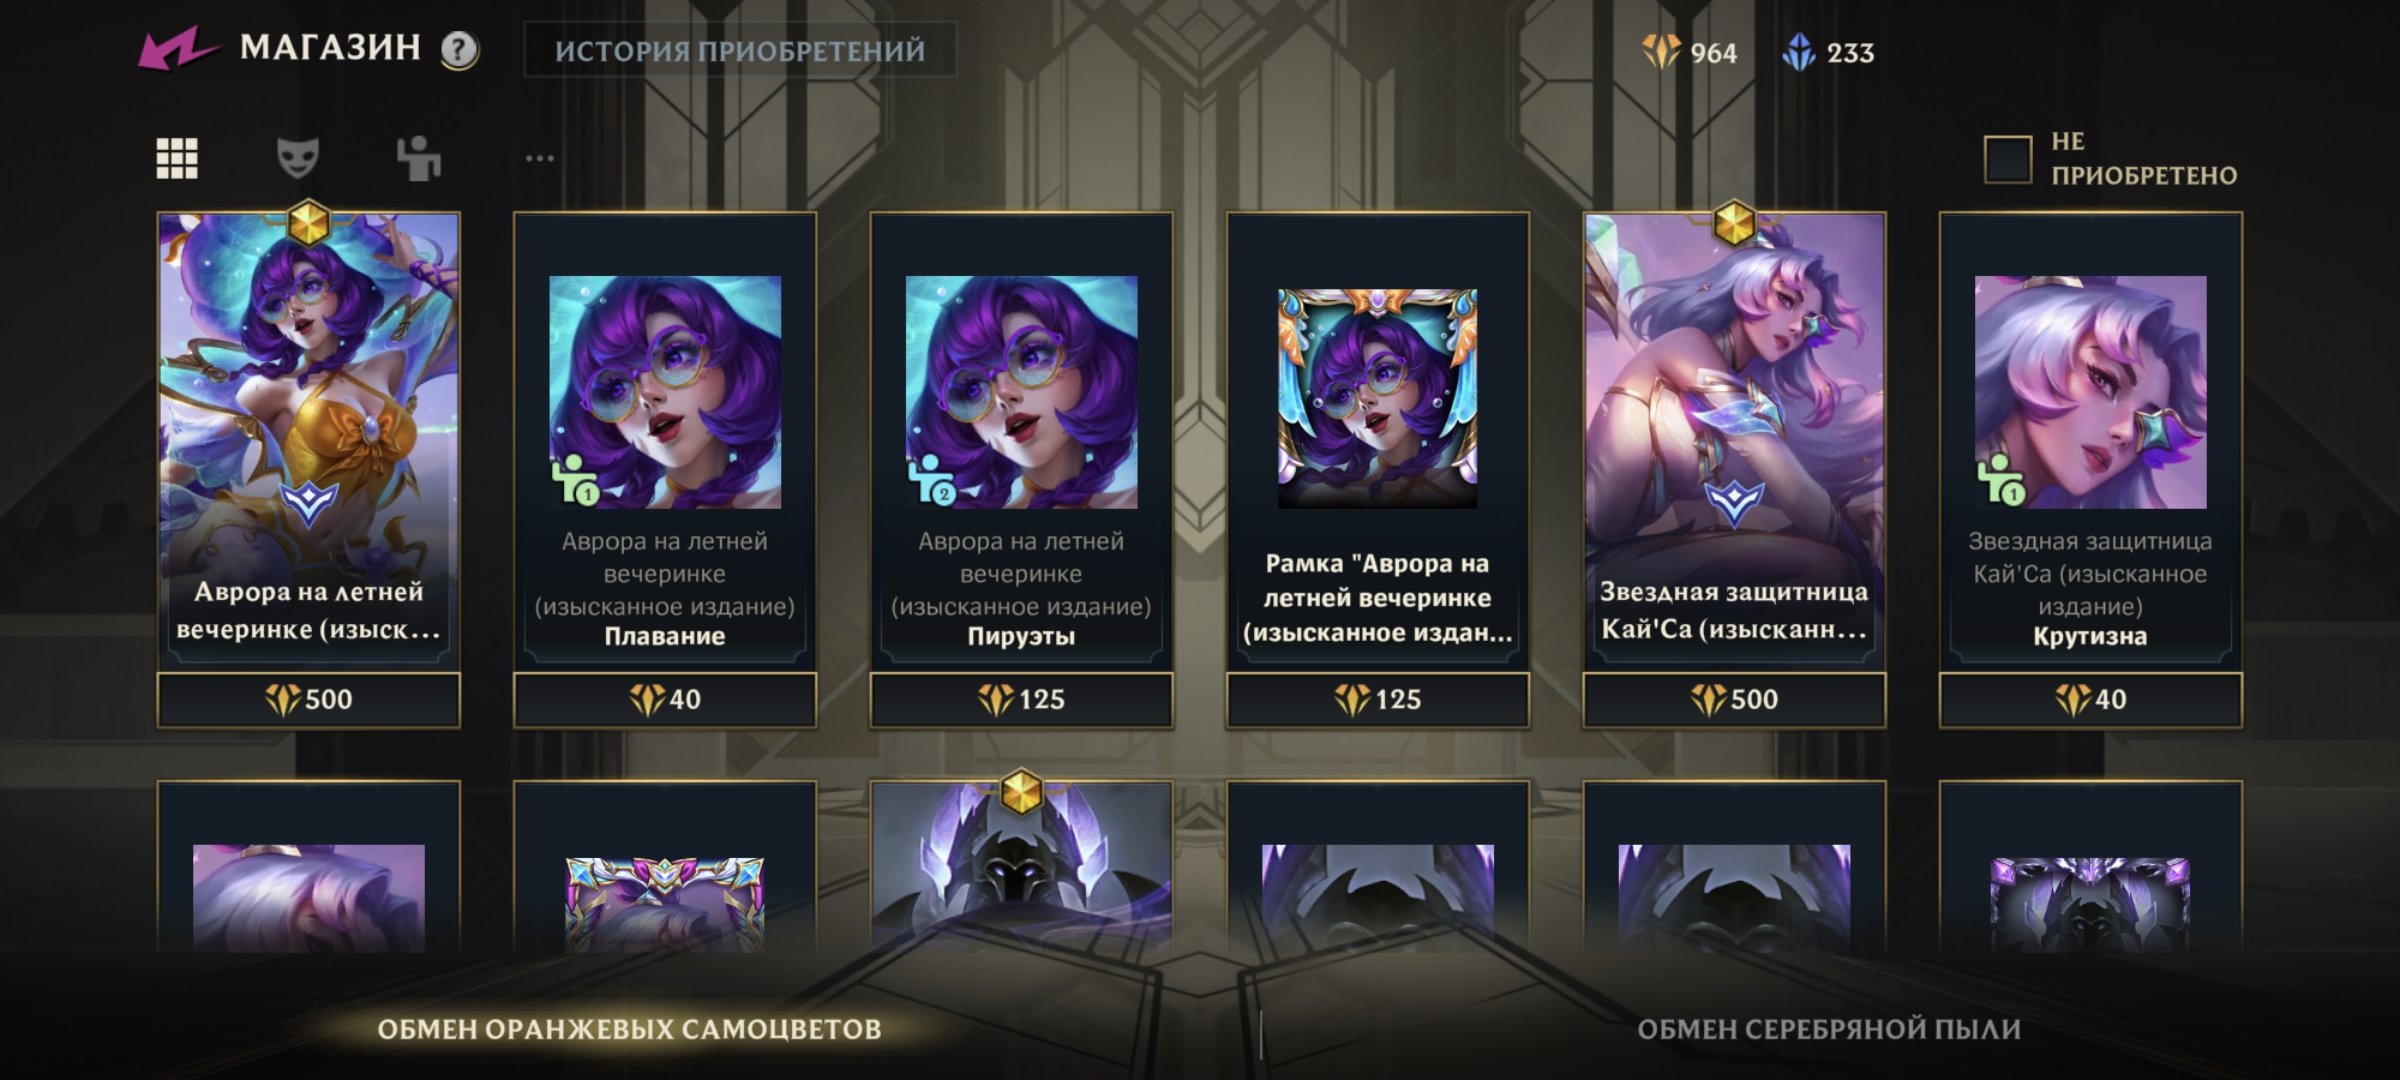Select the mask skins filter icon
2400x1080 pixels.
297,158
